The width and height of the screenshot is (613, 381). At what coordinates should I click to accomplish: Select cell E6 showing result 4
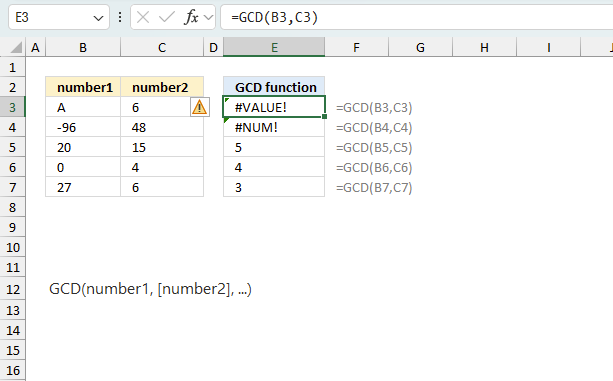(x=274, y=167)
